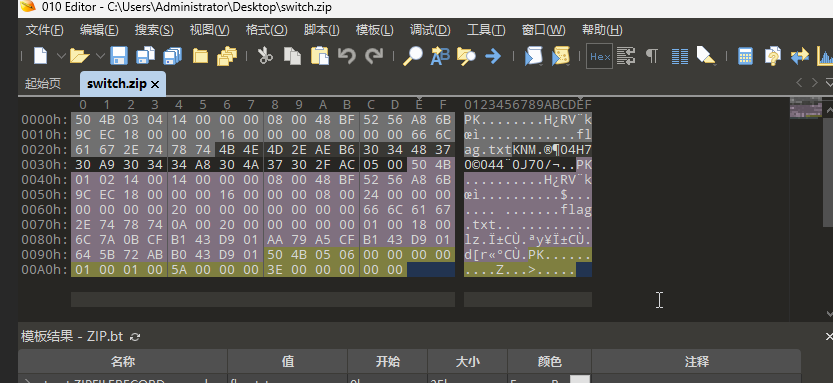Close the 模板结果 panel
This screenshot has width=833, height=383.
point(829,337)
